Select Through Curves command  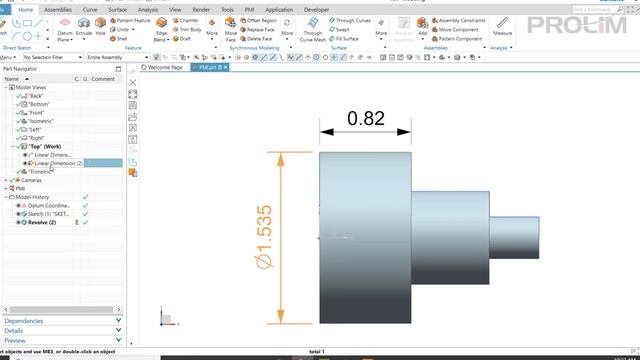point(350,20)
